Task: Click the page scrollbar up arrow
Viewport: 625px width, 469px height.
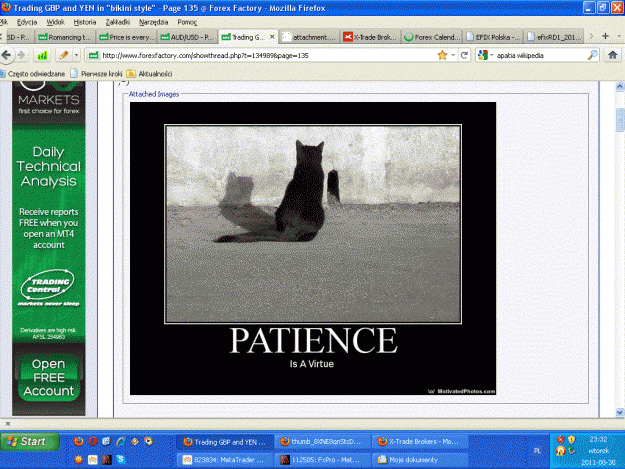Action: 619,86
